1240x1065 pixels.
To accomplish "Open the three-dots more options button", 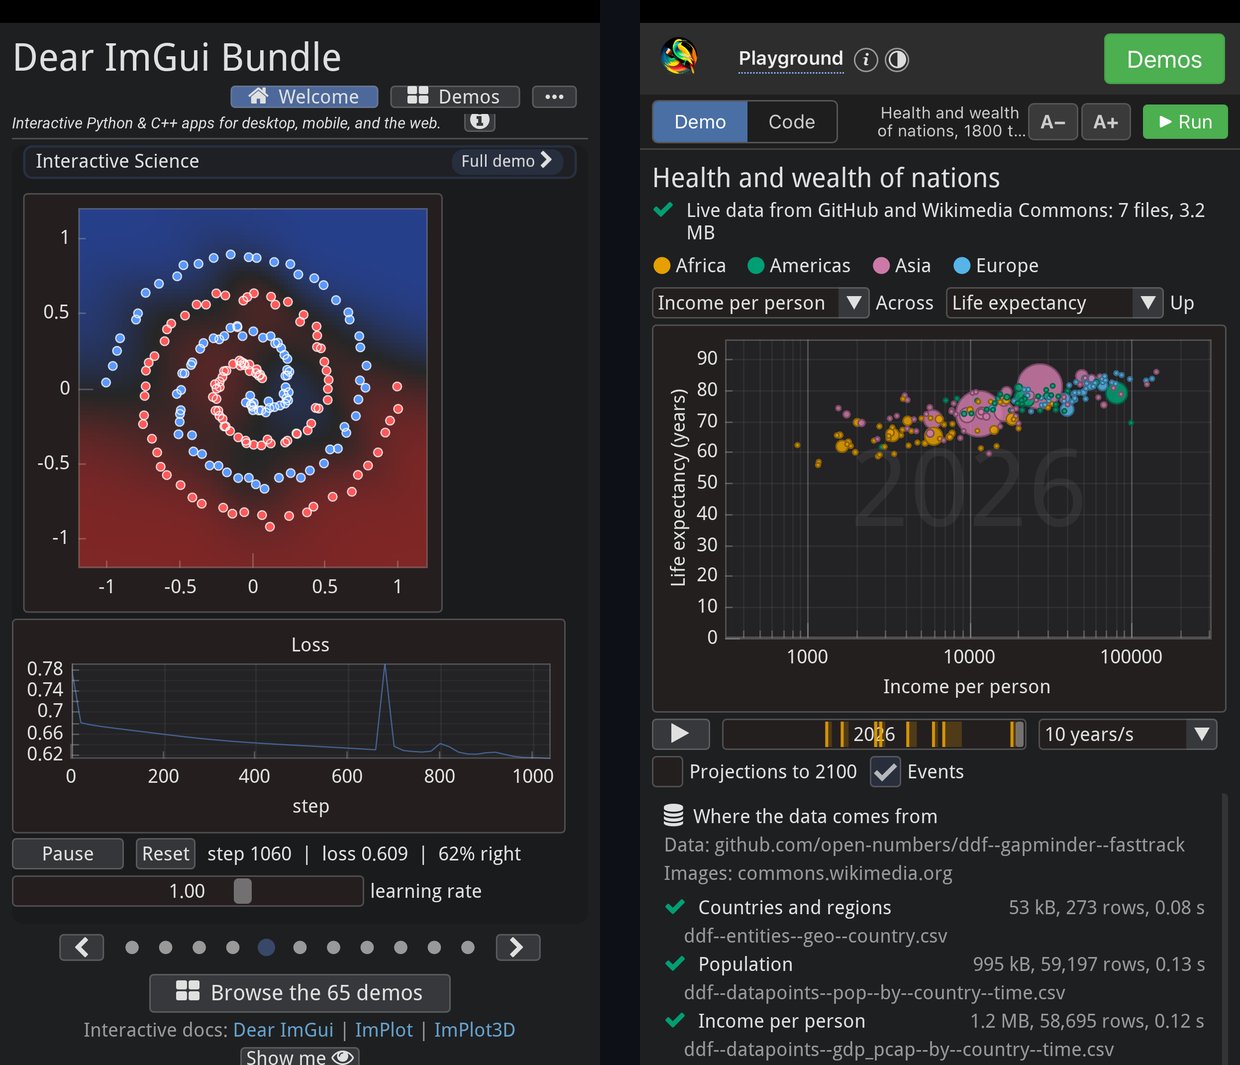I will (x=554, y=97).
